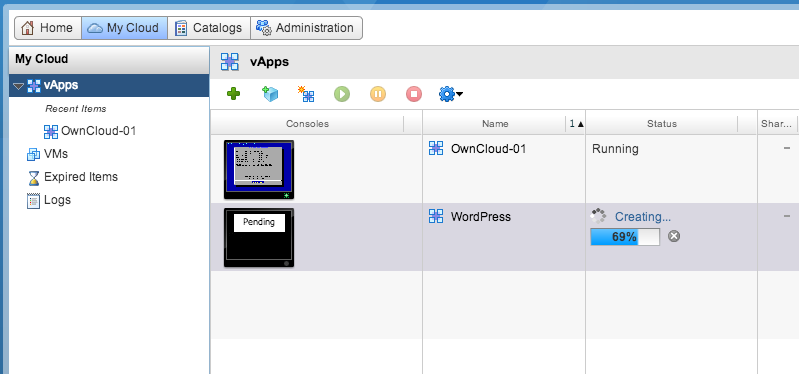799x374 pixels.
Task: Click the Administration users gear icon
Action: [x=264, y=28]
